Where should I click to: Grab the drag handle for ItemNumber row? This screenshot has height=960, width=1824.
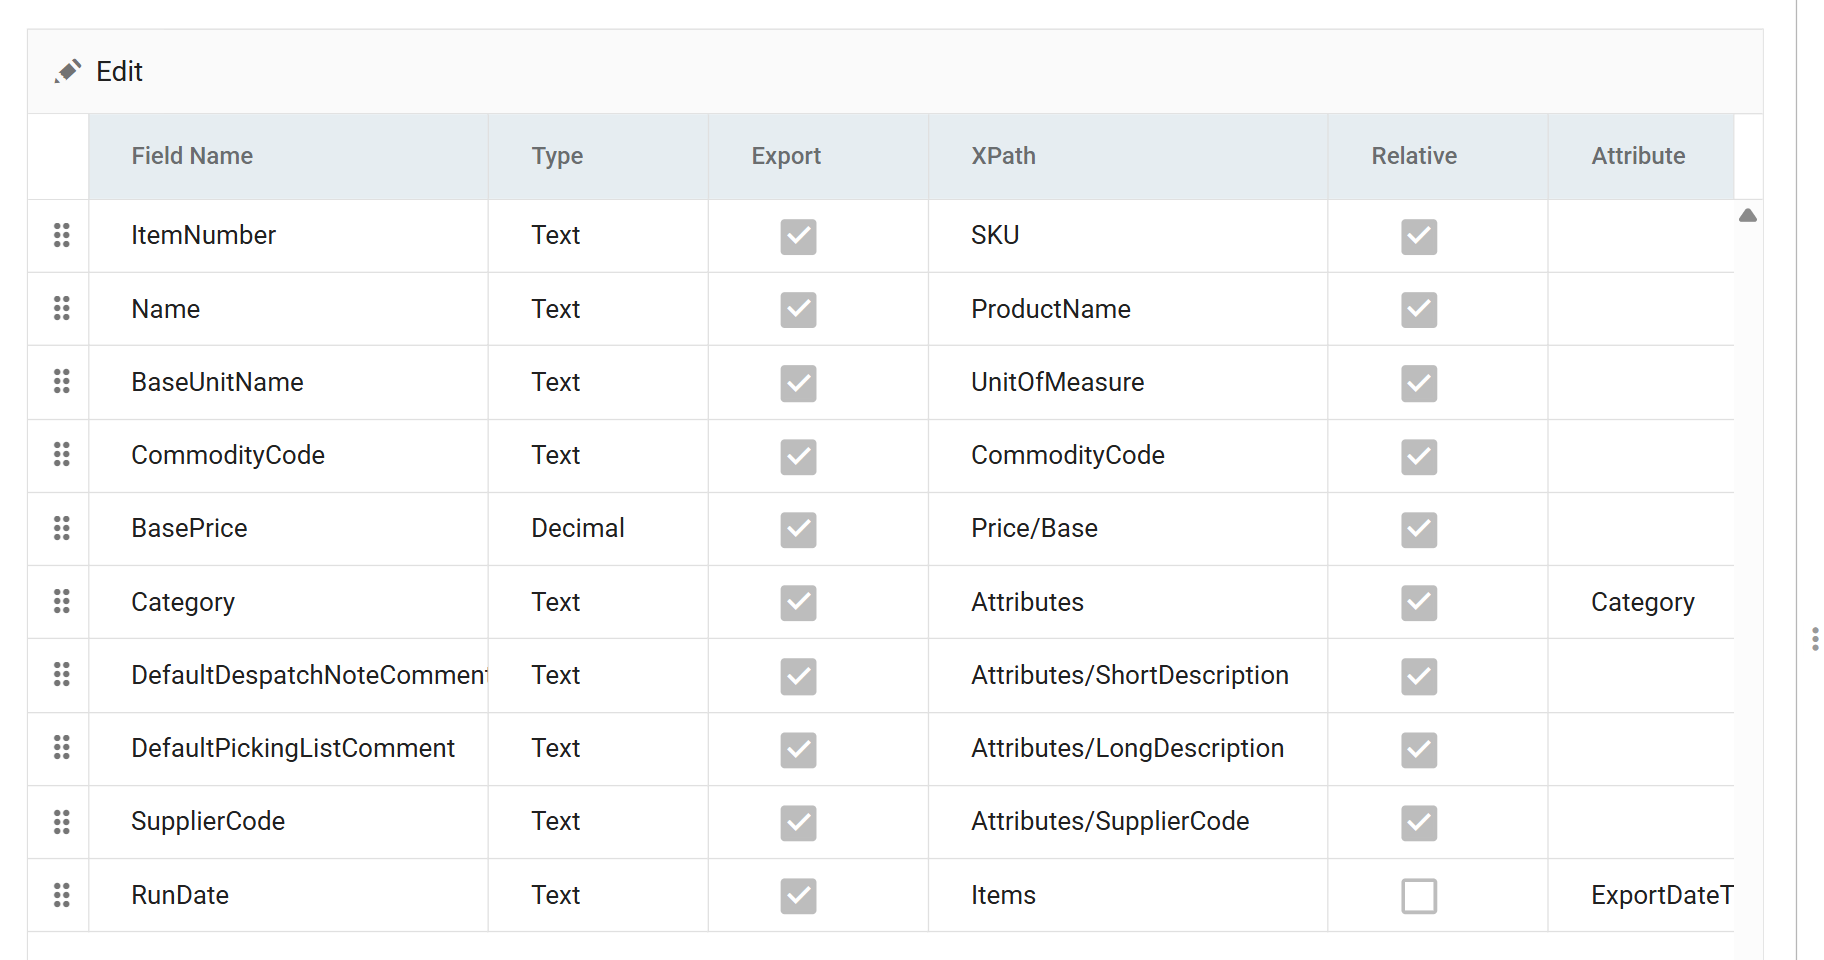point(61,235)
